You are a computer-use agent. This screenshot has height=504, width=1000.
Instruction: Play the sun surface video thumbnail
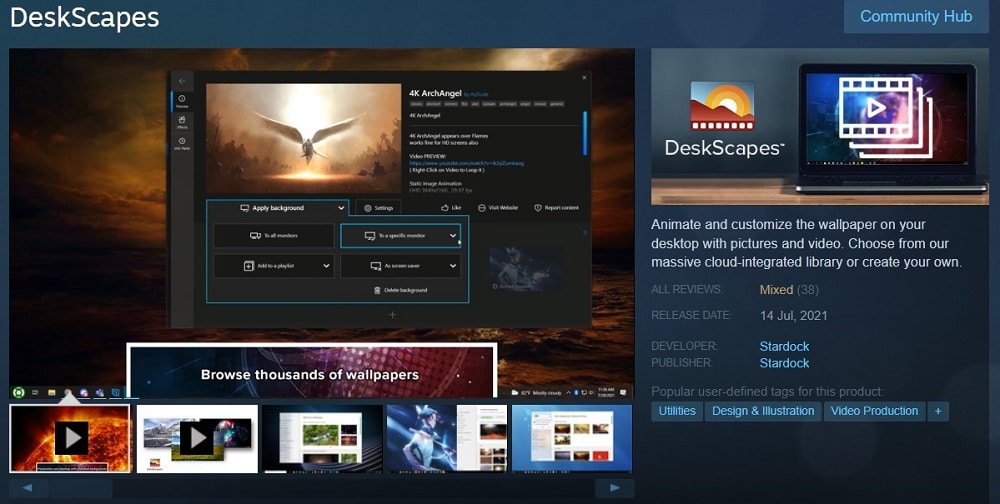(70, 438)
